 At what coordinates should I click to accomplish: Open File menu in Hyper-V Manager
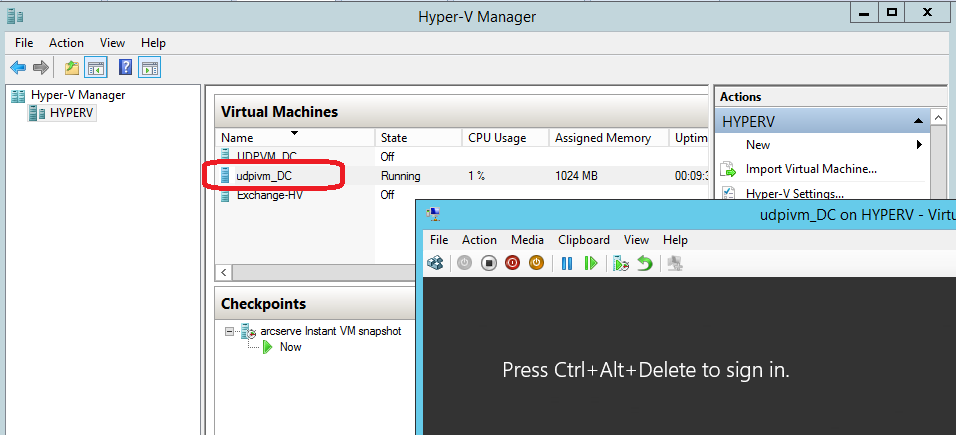[x=24, y=43]
